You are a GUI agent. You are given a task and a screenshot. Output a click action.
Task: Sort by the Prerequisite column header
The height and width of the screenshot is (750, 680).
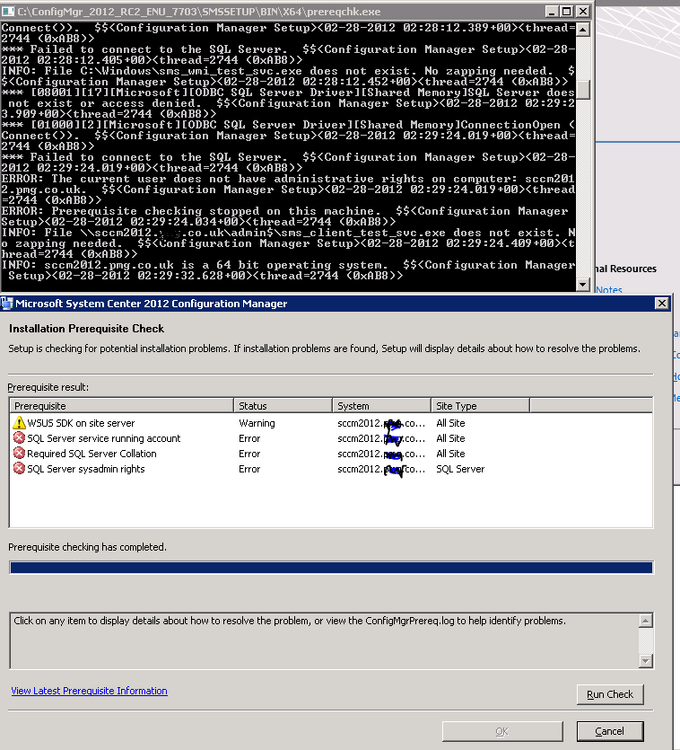click(x=121, y=406)
